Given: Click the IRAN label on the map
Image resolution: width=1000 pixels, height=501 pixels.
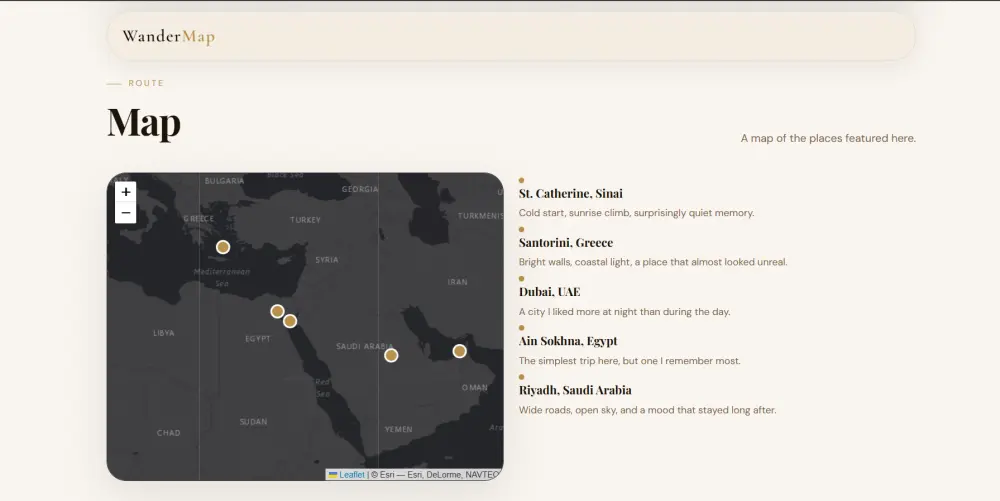Looking at the screenshot, I should (x=457, y=282).
